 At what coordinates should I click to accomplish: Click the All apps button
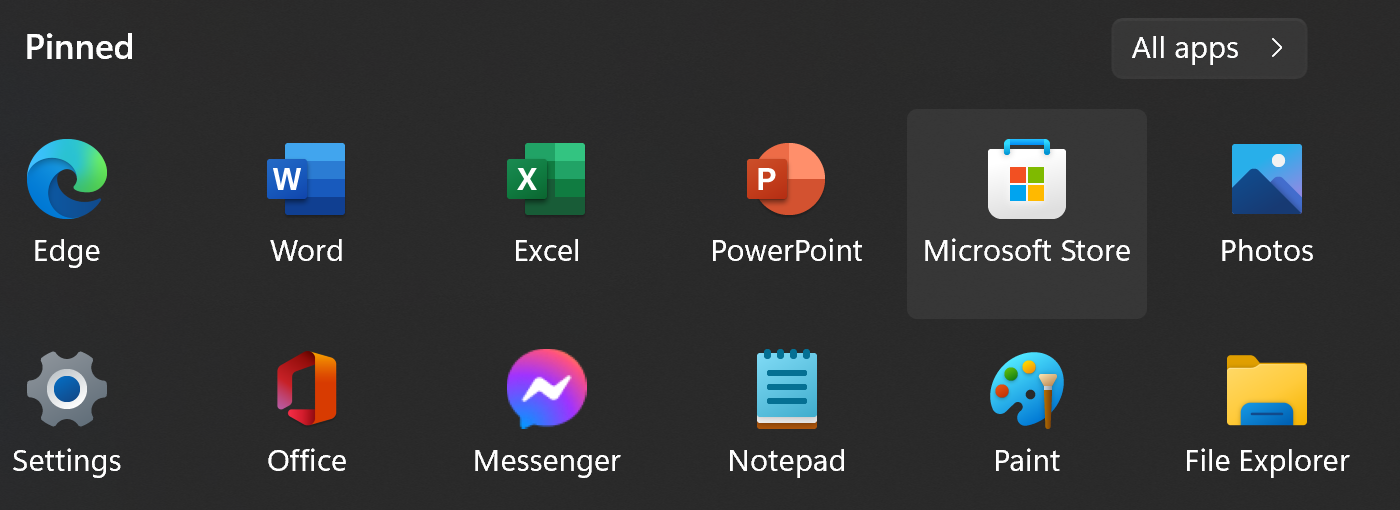(1209, 48)
